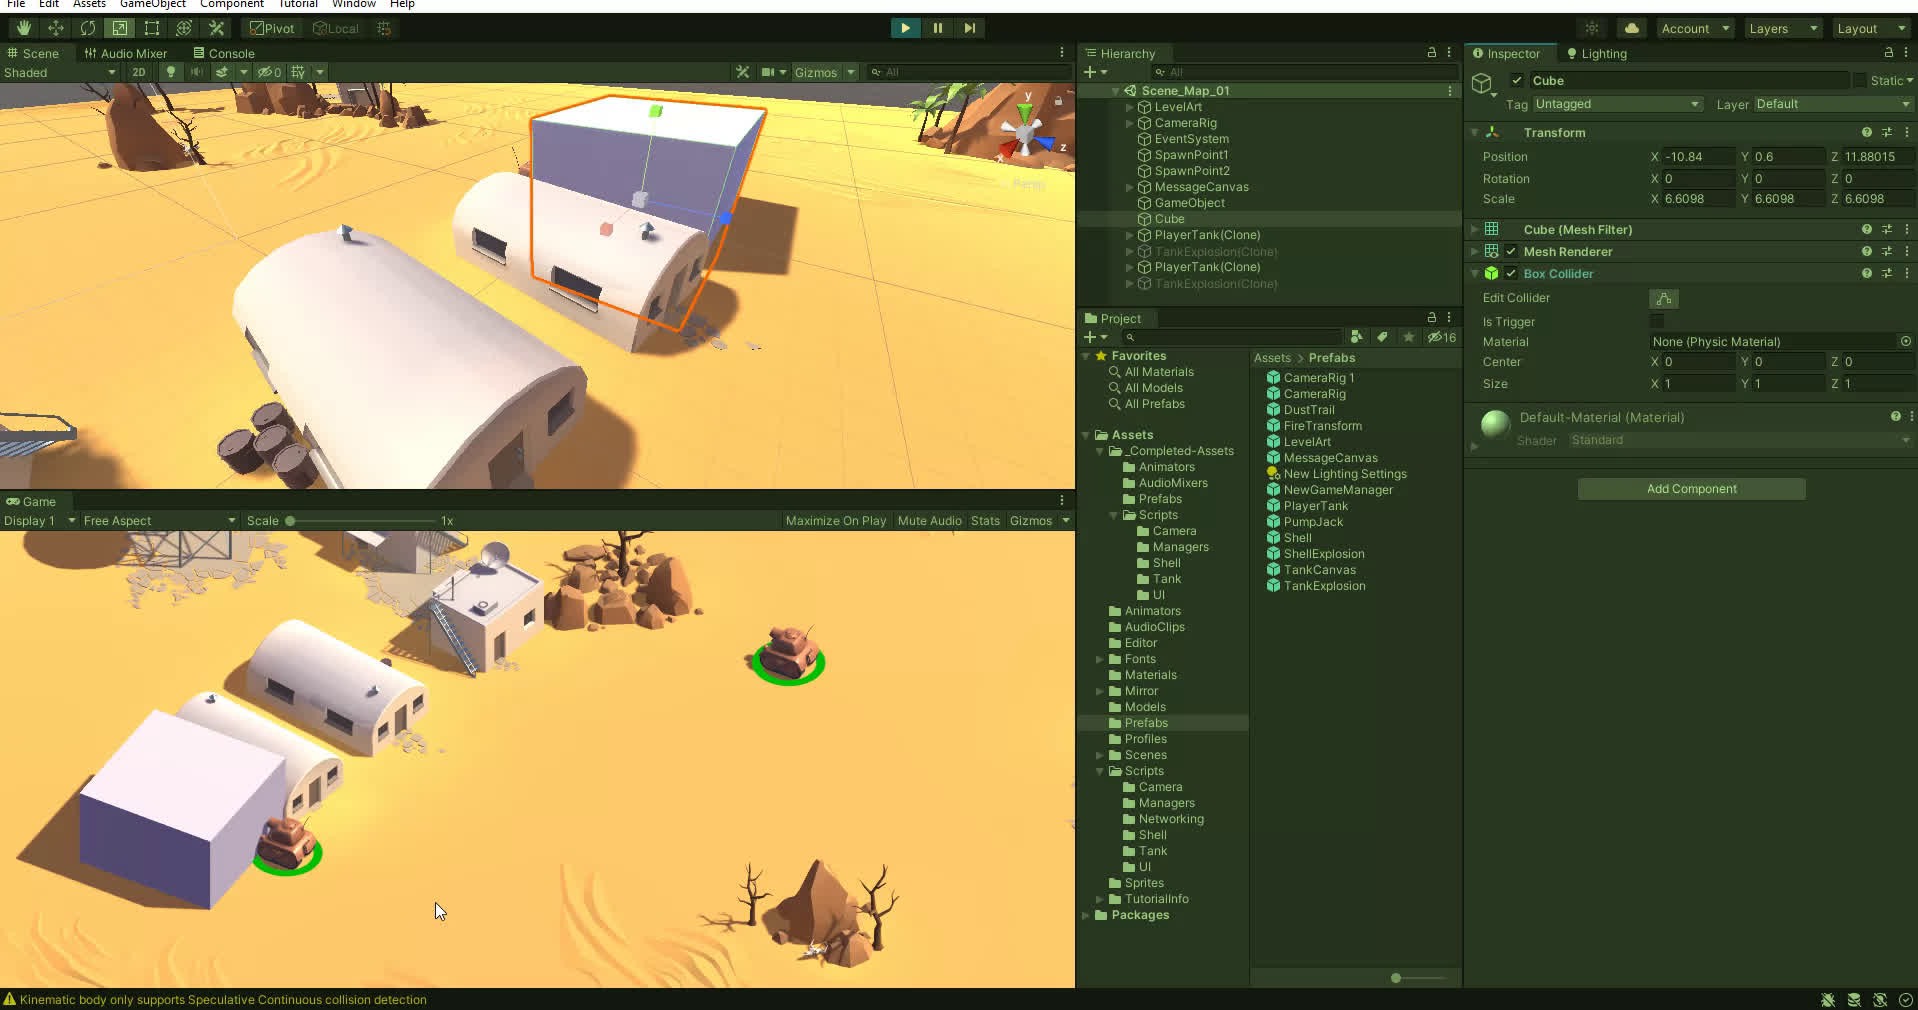Click the Pause button
The width and height of the screenshot is (1918, 1010).
(937, 28)
